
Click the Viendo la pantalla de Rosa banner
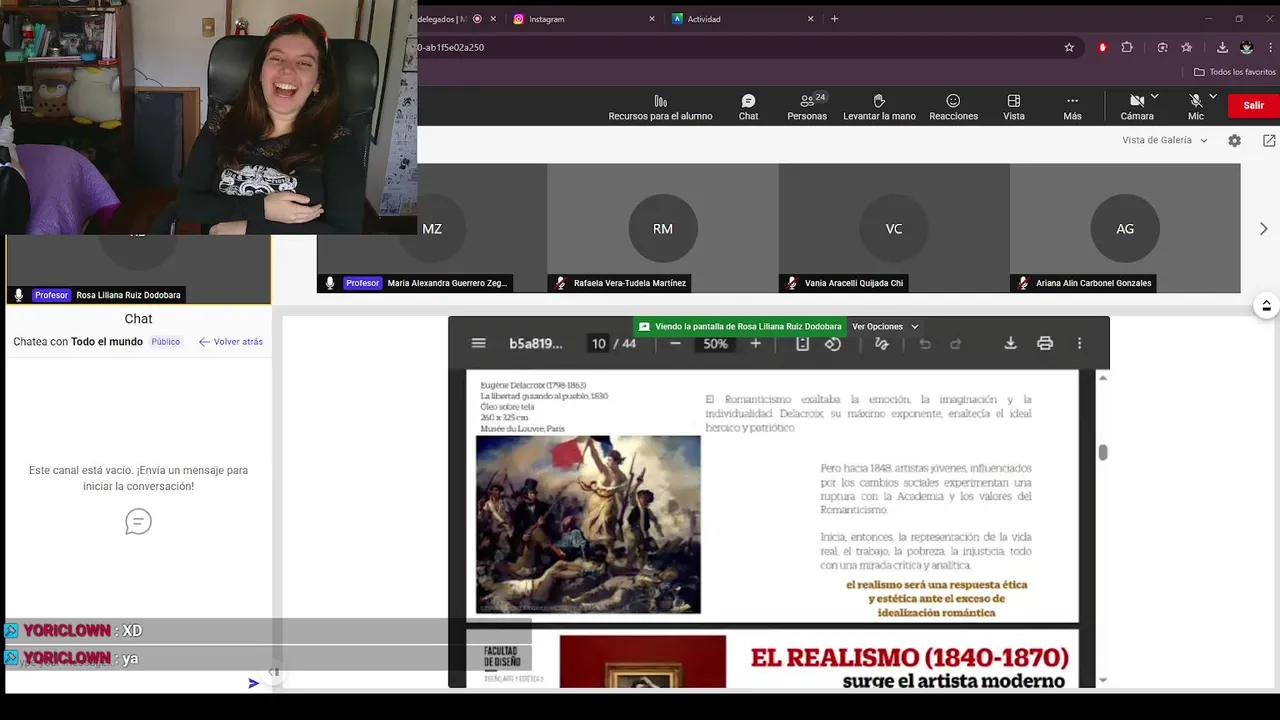(740, 326)
